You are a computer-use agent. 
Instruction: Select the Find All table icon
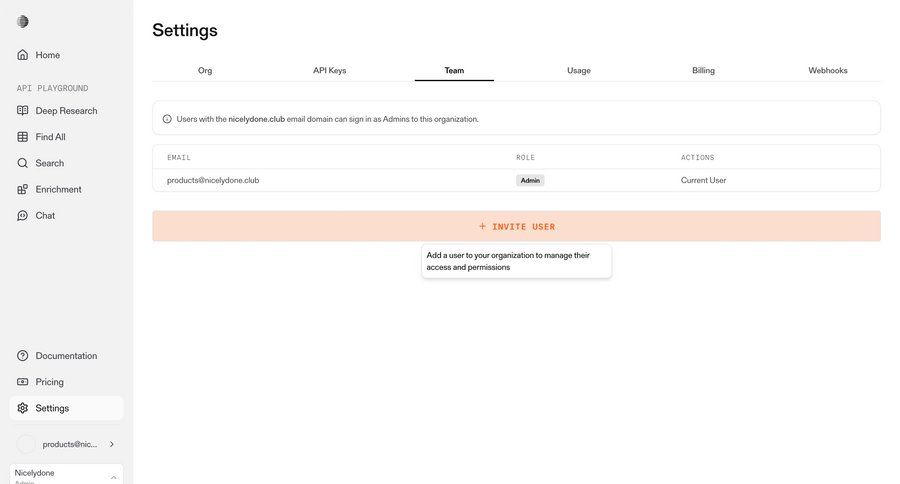tap(23, 137)
